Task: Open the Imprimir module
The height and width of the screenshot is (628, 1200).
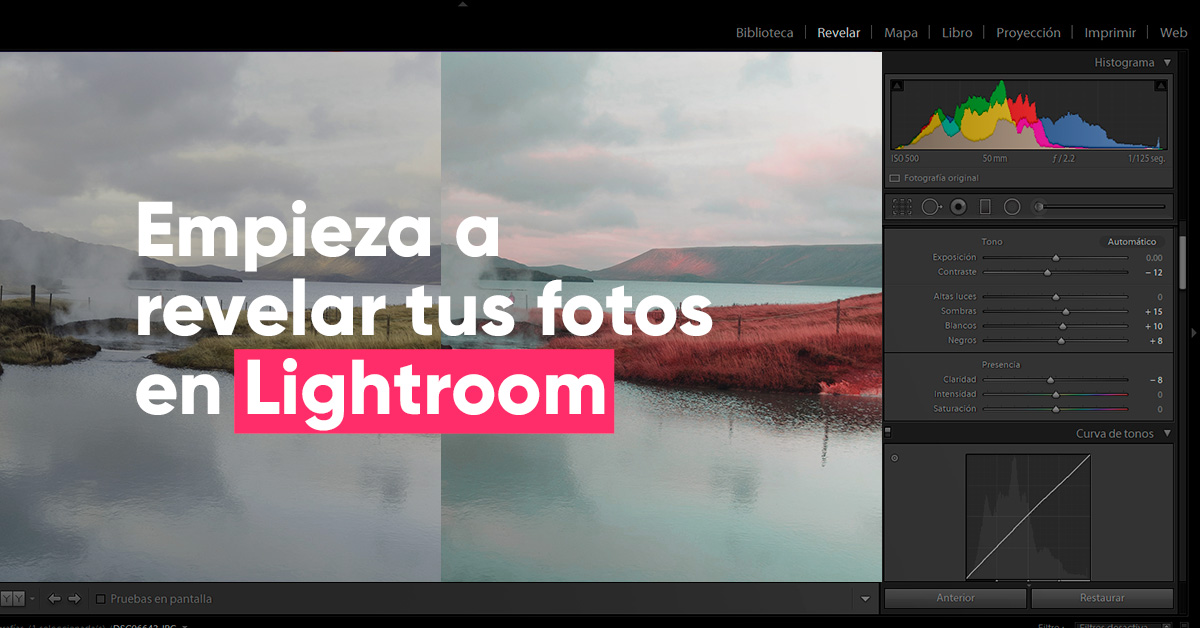Action: pyautogui.click(x=1110, y=33)
